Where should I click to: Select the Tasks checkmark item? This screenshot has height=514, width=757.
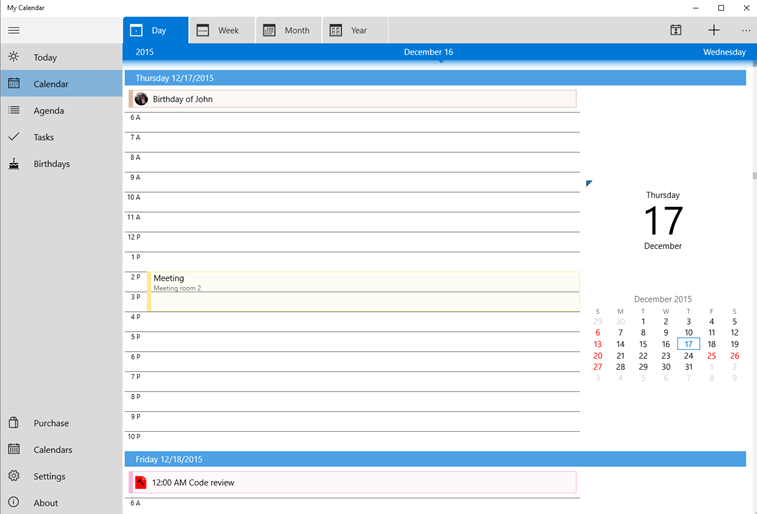(61, 137)
